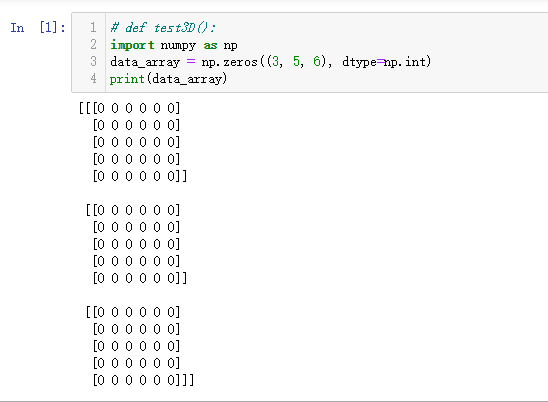Image resolution: width=548 pixels, height=402 pixels.
Task: Click line number 4 in the gutter
Action: coord(93,79)
